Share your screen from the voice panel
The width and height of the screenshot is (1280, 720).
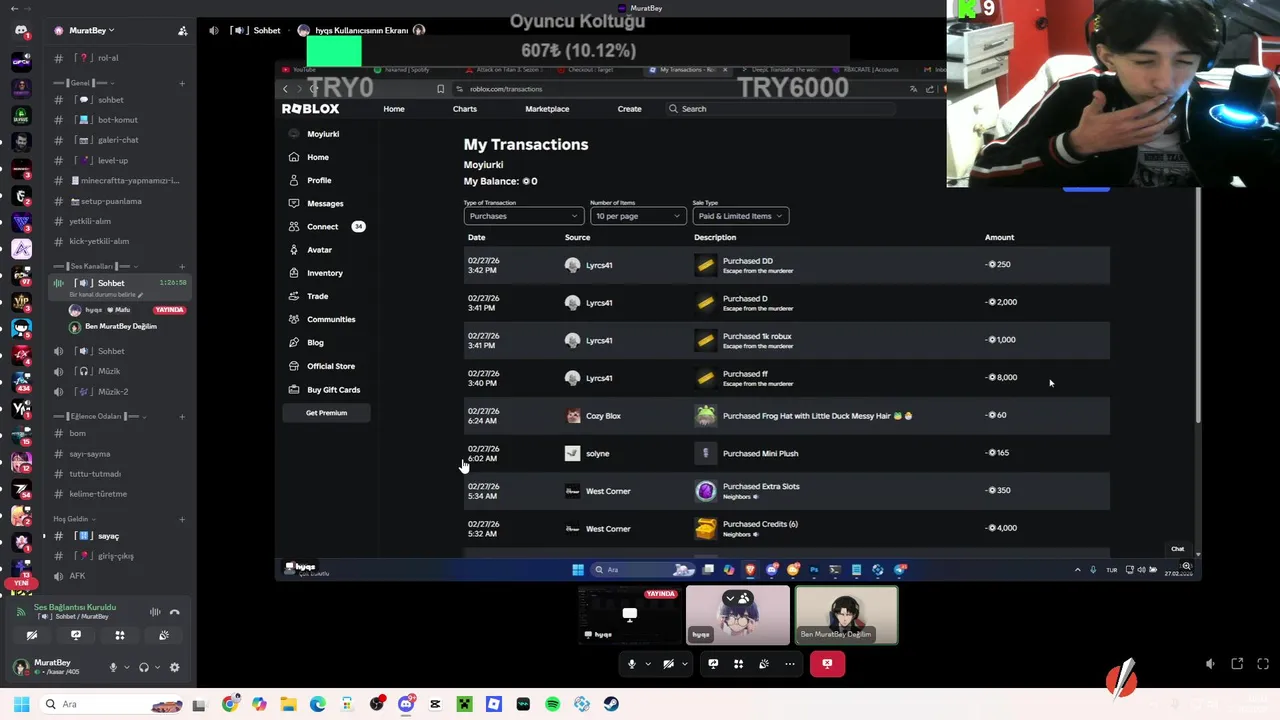coord(76,635)
